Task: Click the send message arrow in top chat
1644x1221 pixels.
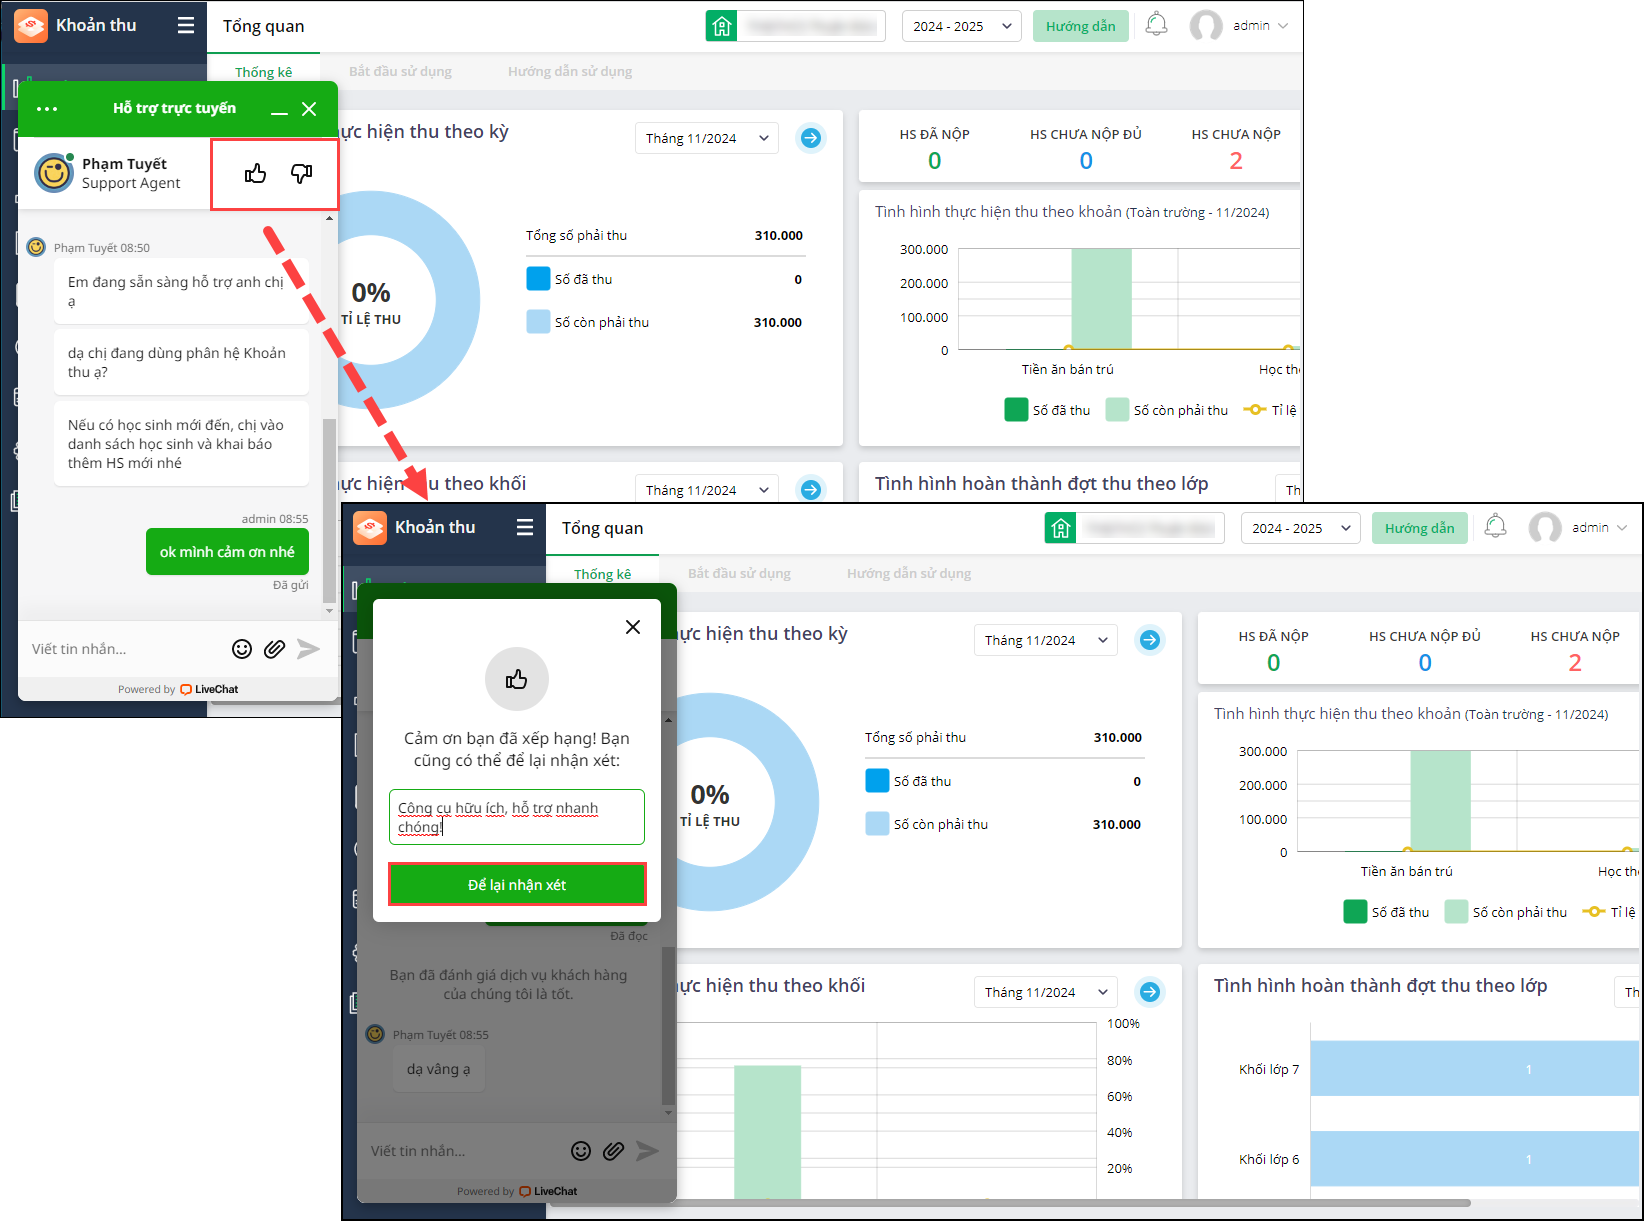Action: (x=309, y=649)
